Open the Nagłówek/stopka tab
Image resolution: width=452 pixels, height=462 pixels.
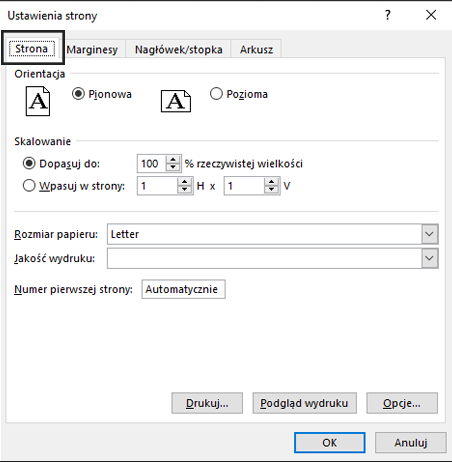pos(178,50)
